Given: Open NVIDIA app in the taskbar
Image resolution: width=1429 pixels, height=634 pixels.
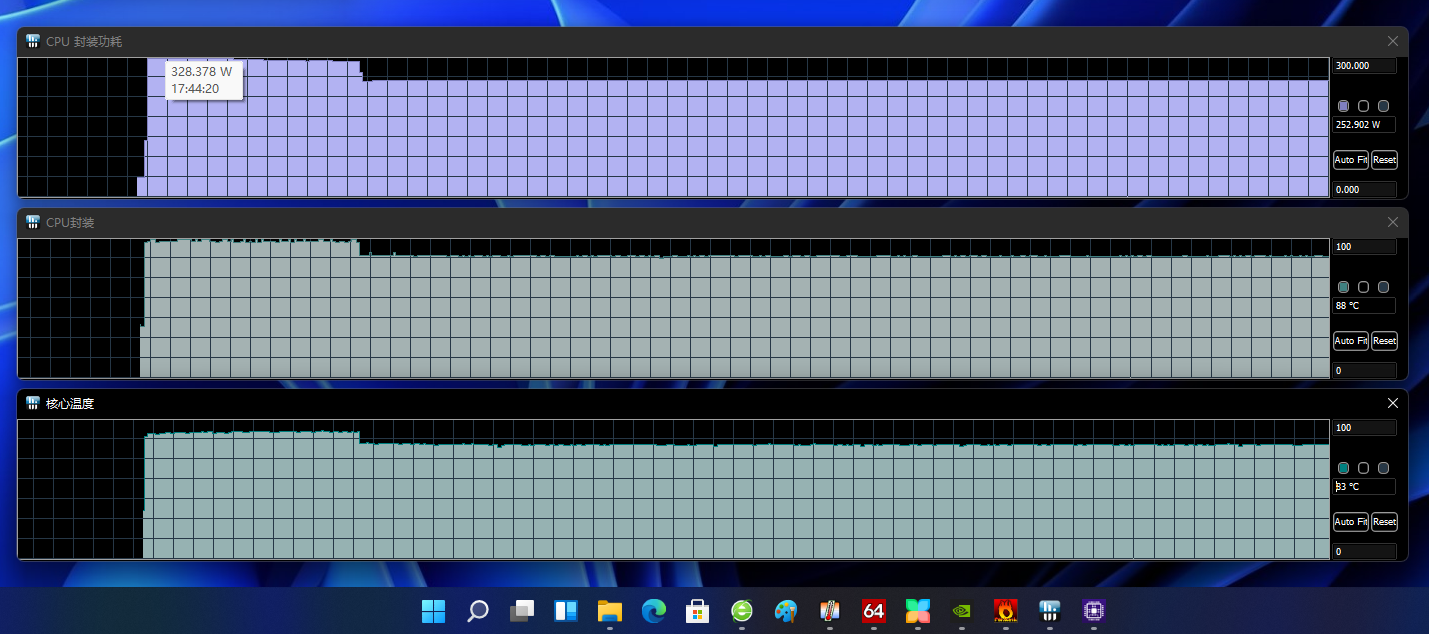Looking at the screenshot, I should [x=961, y=610].
